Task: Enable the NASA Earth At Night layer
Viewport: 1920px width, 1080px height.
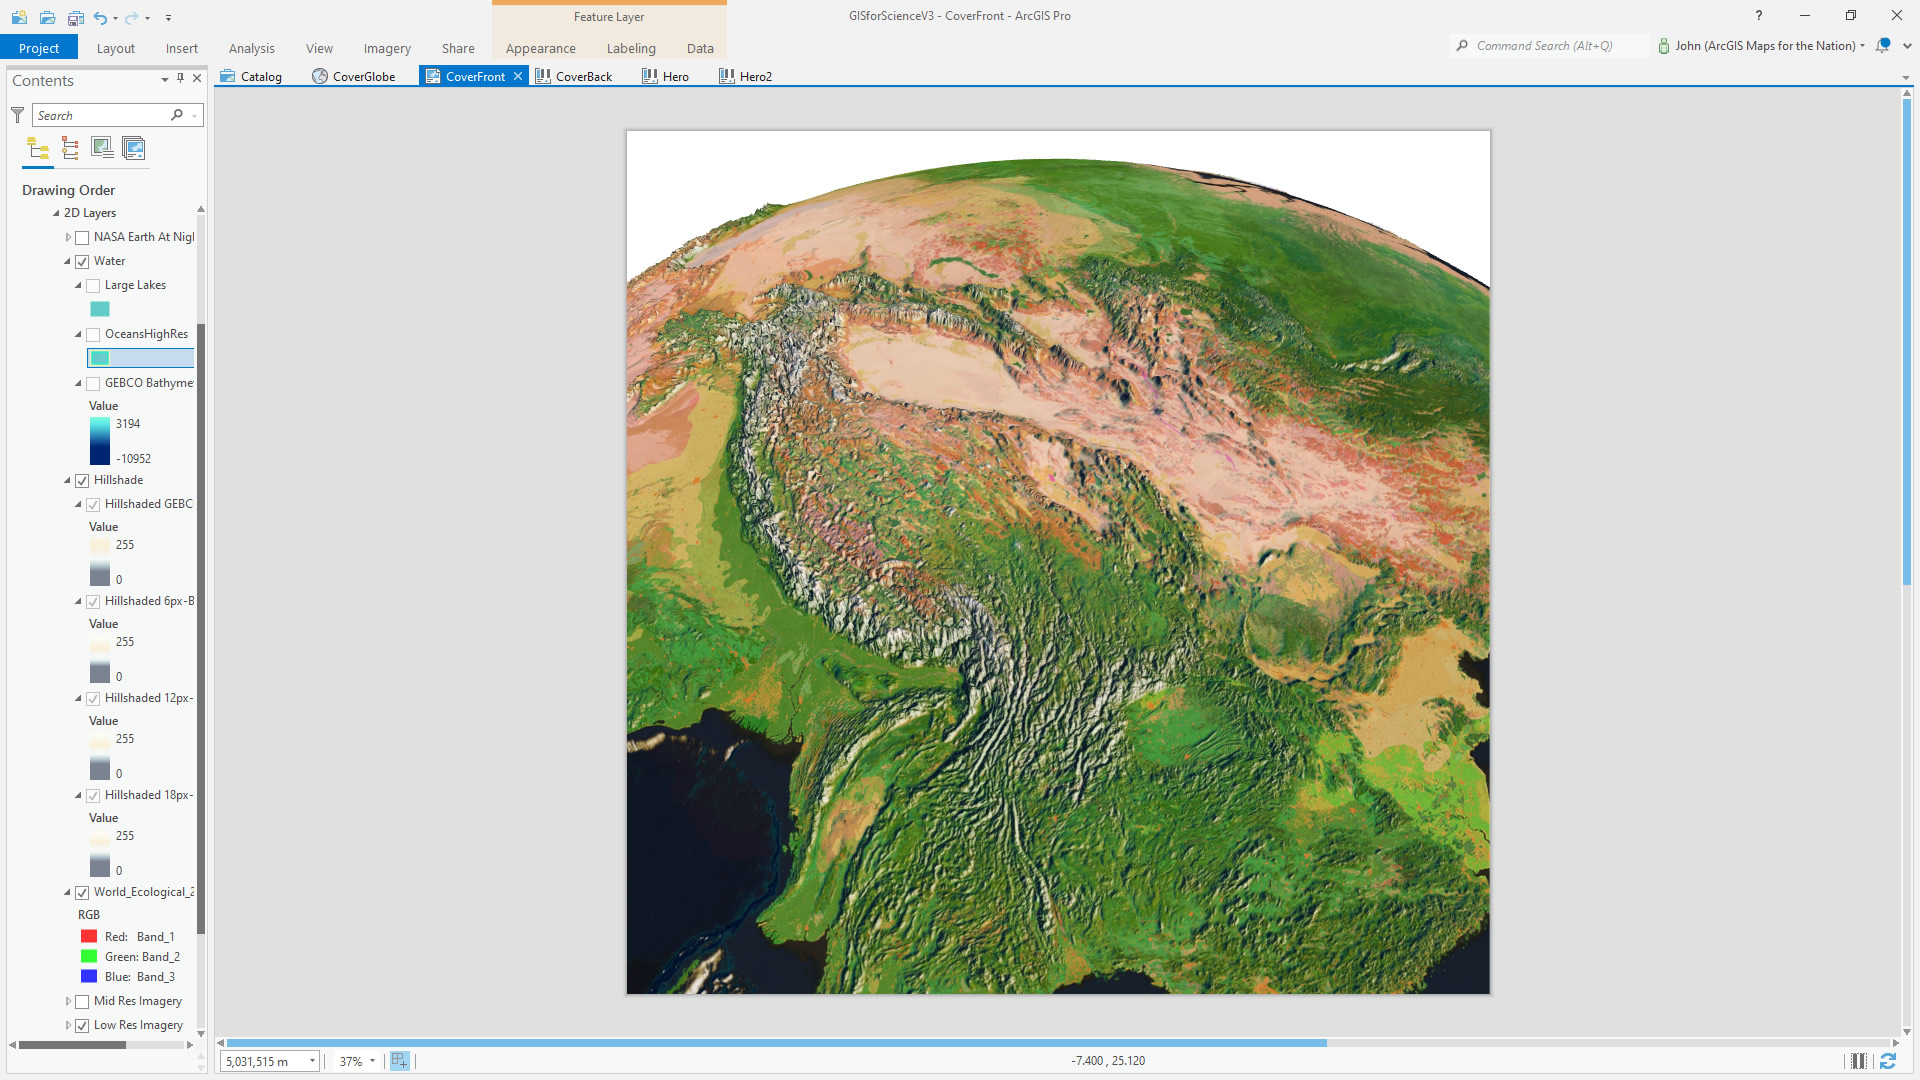Action: click(82, 237)
